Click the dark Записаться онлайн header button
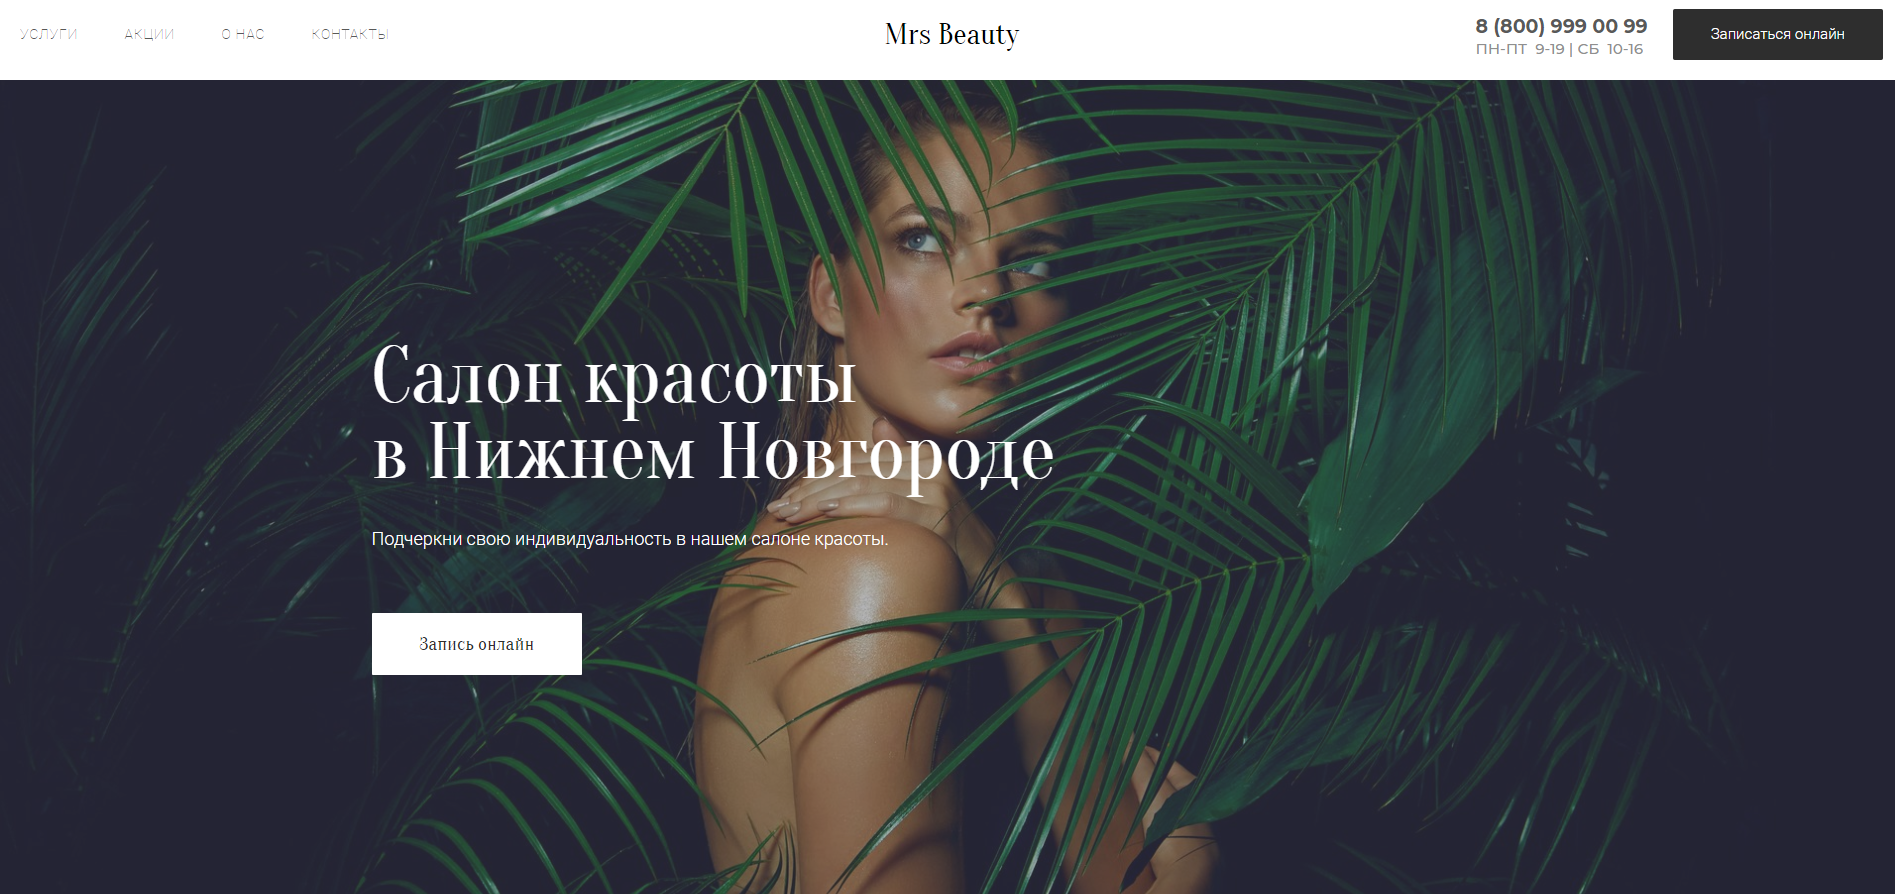This screenshot has height=894, width=1895. tap(1777, 34)
